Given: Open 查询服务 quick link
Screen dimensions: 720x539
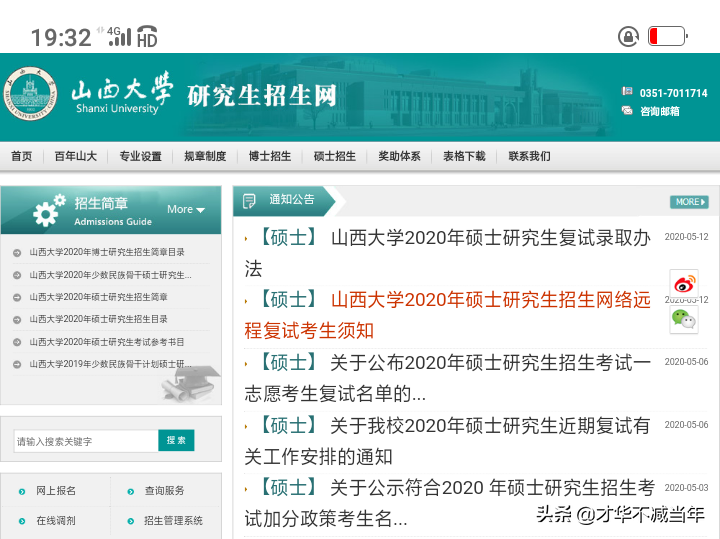Looking at the screenshot, I should tap(164, 491).
